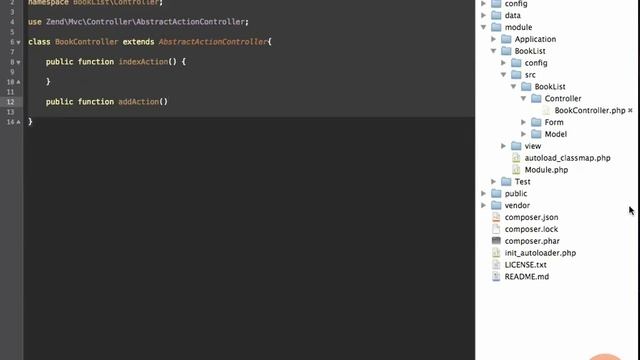This screenshot has height=360, width=640.
Task: Expand the Model folder
Action: click(x=523, y=134)
